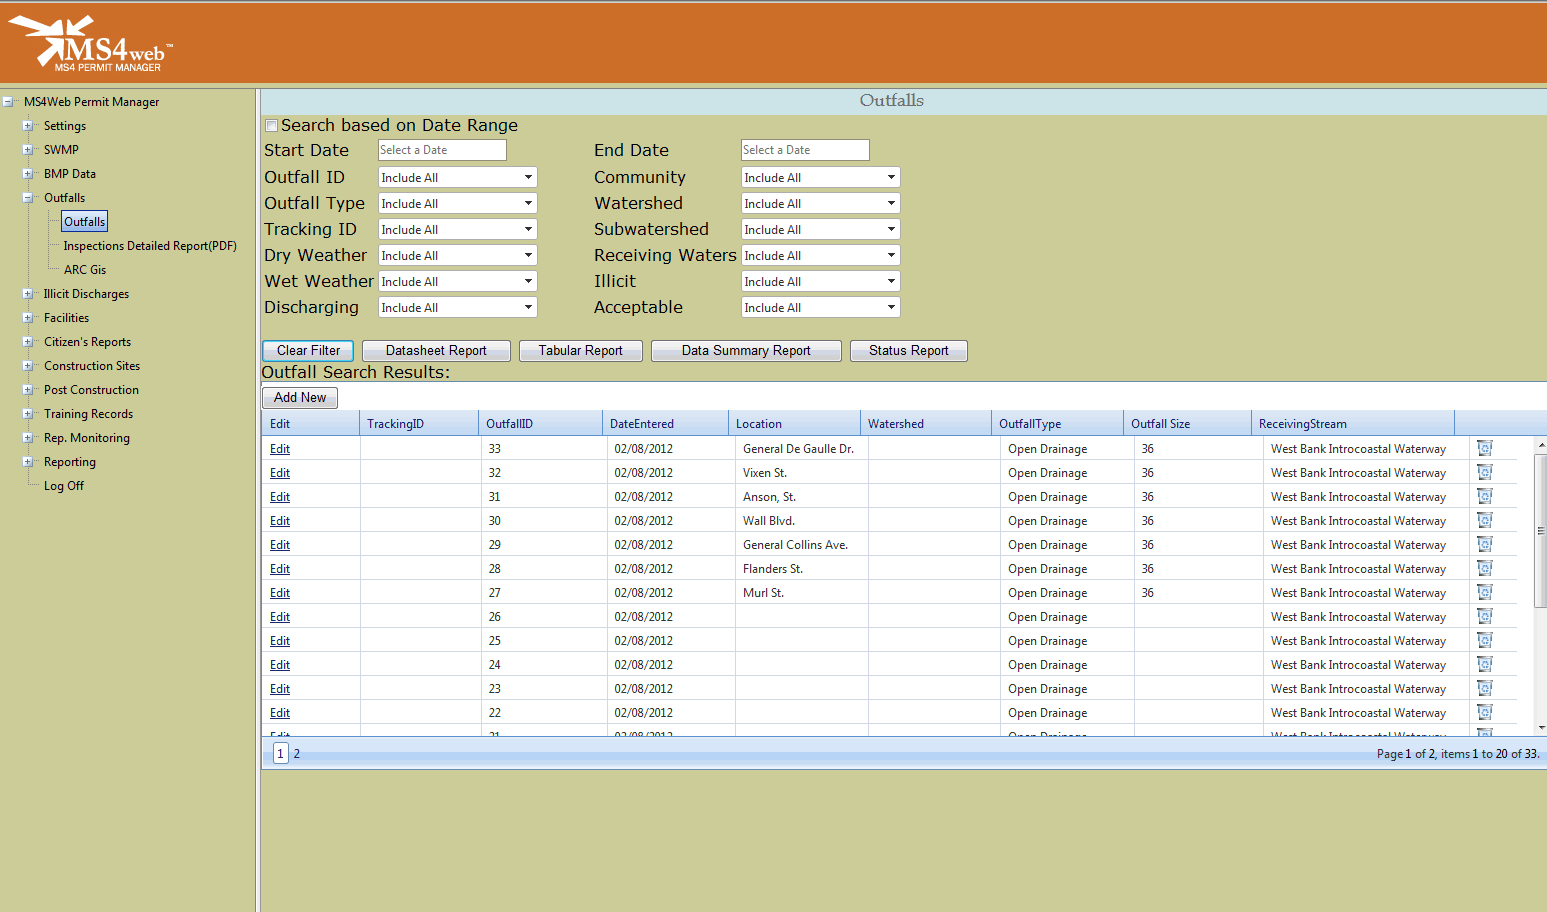Click the row icon for Outfall 25

pos(1485,640)
